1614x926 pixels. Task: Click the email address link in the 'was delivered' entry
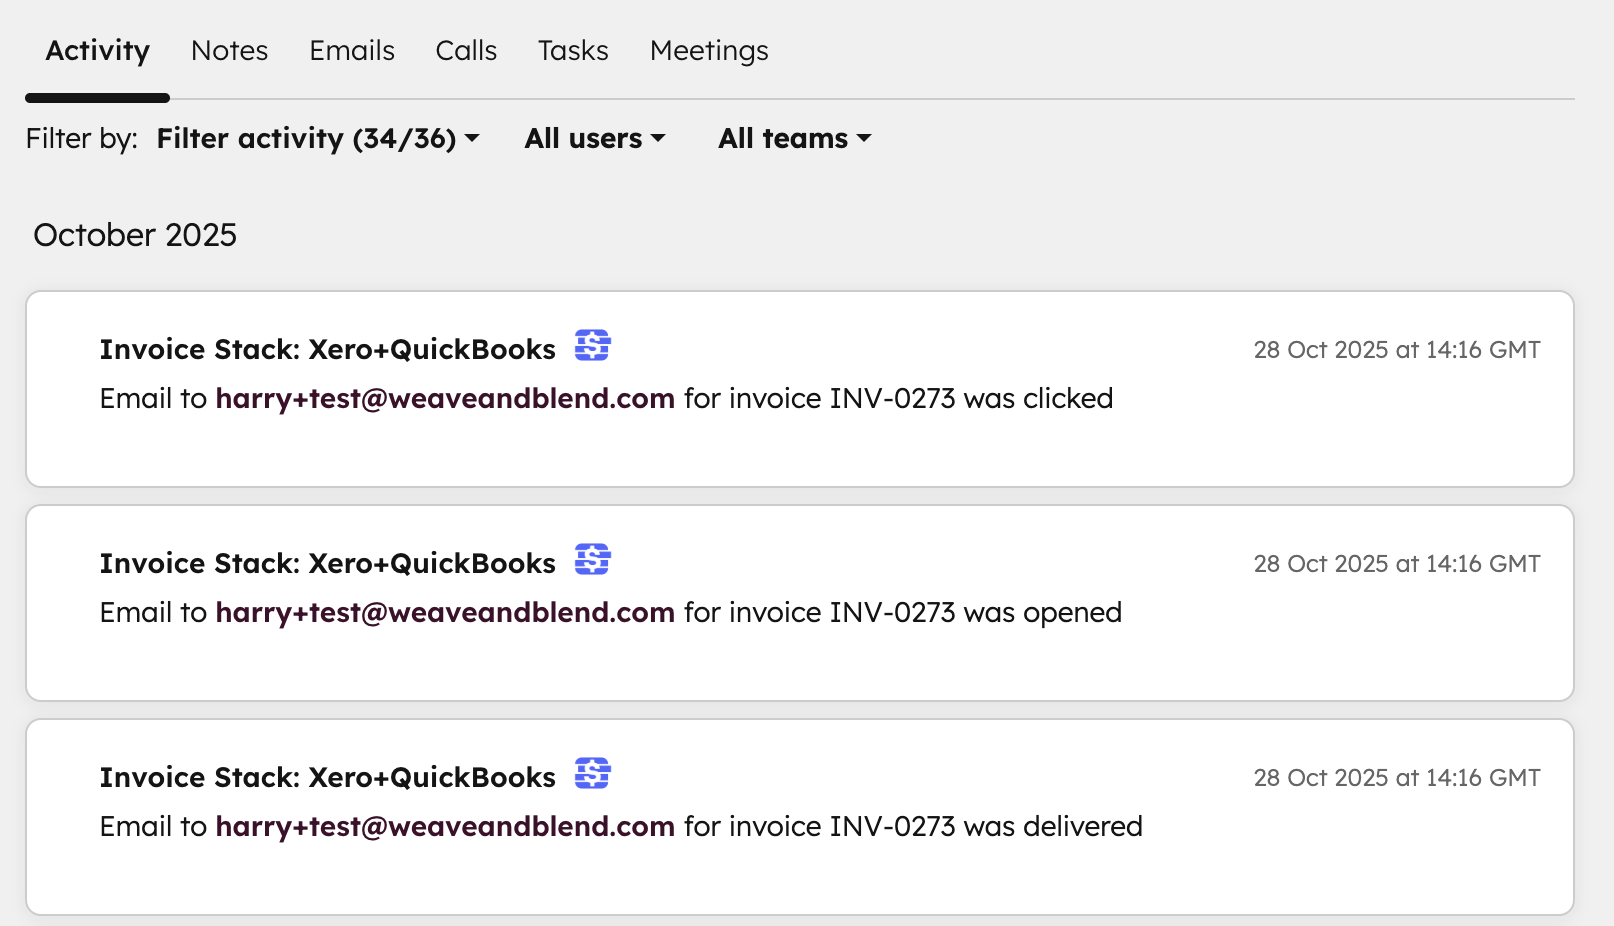445,827
